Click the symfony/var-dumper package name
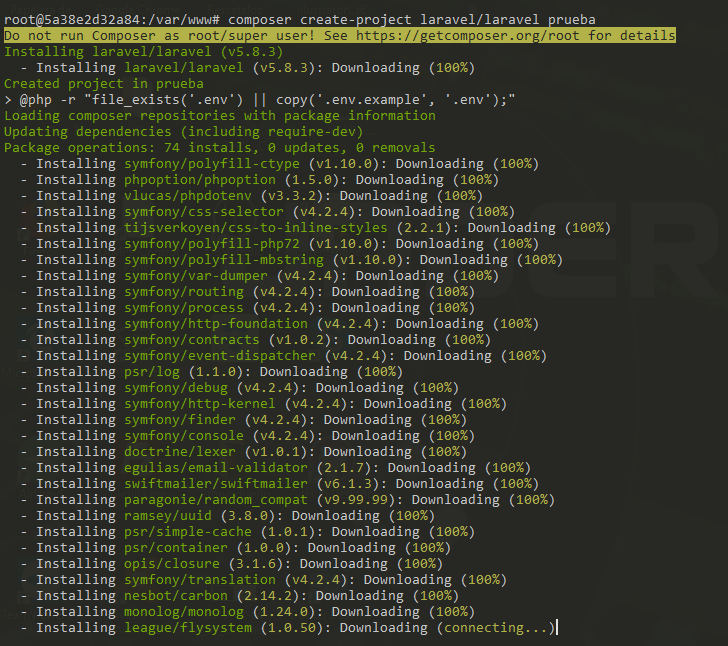Screen dimensions: 728x646 click(x=195, y=276)
